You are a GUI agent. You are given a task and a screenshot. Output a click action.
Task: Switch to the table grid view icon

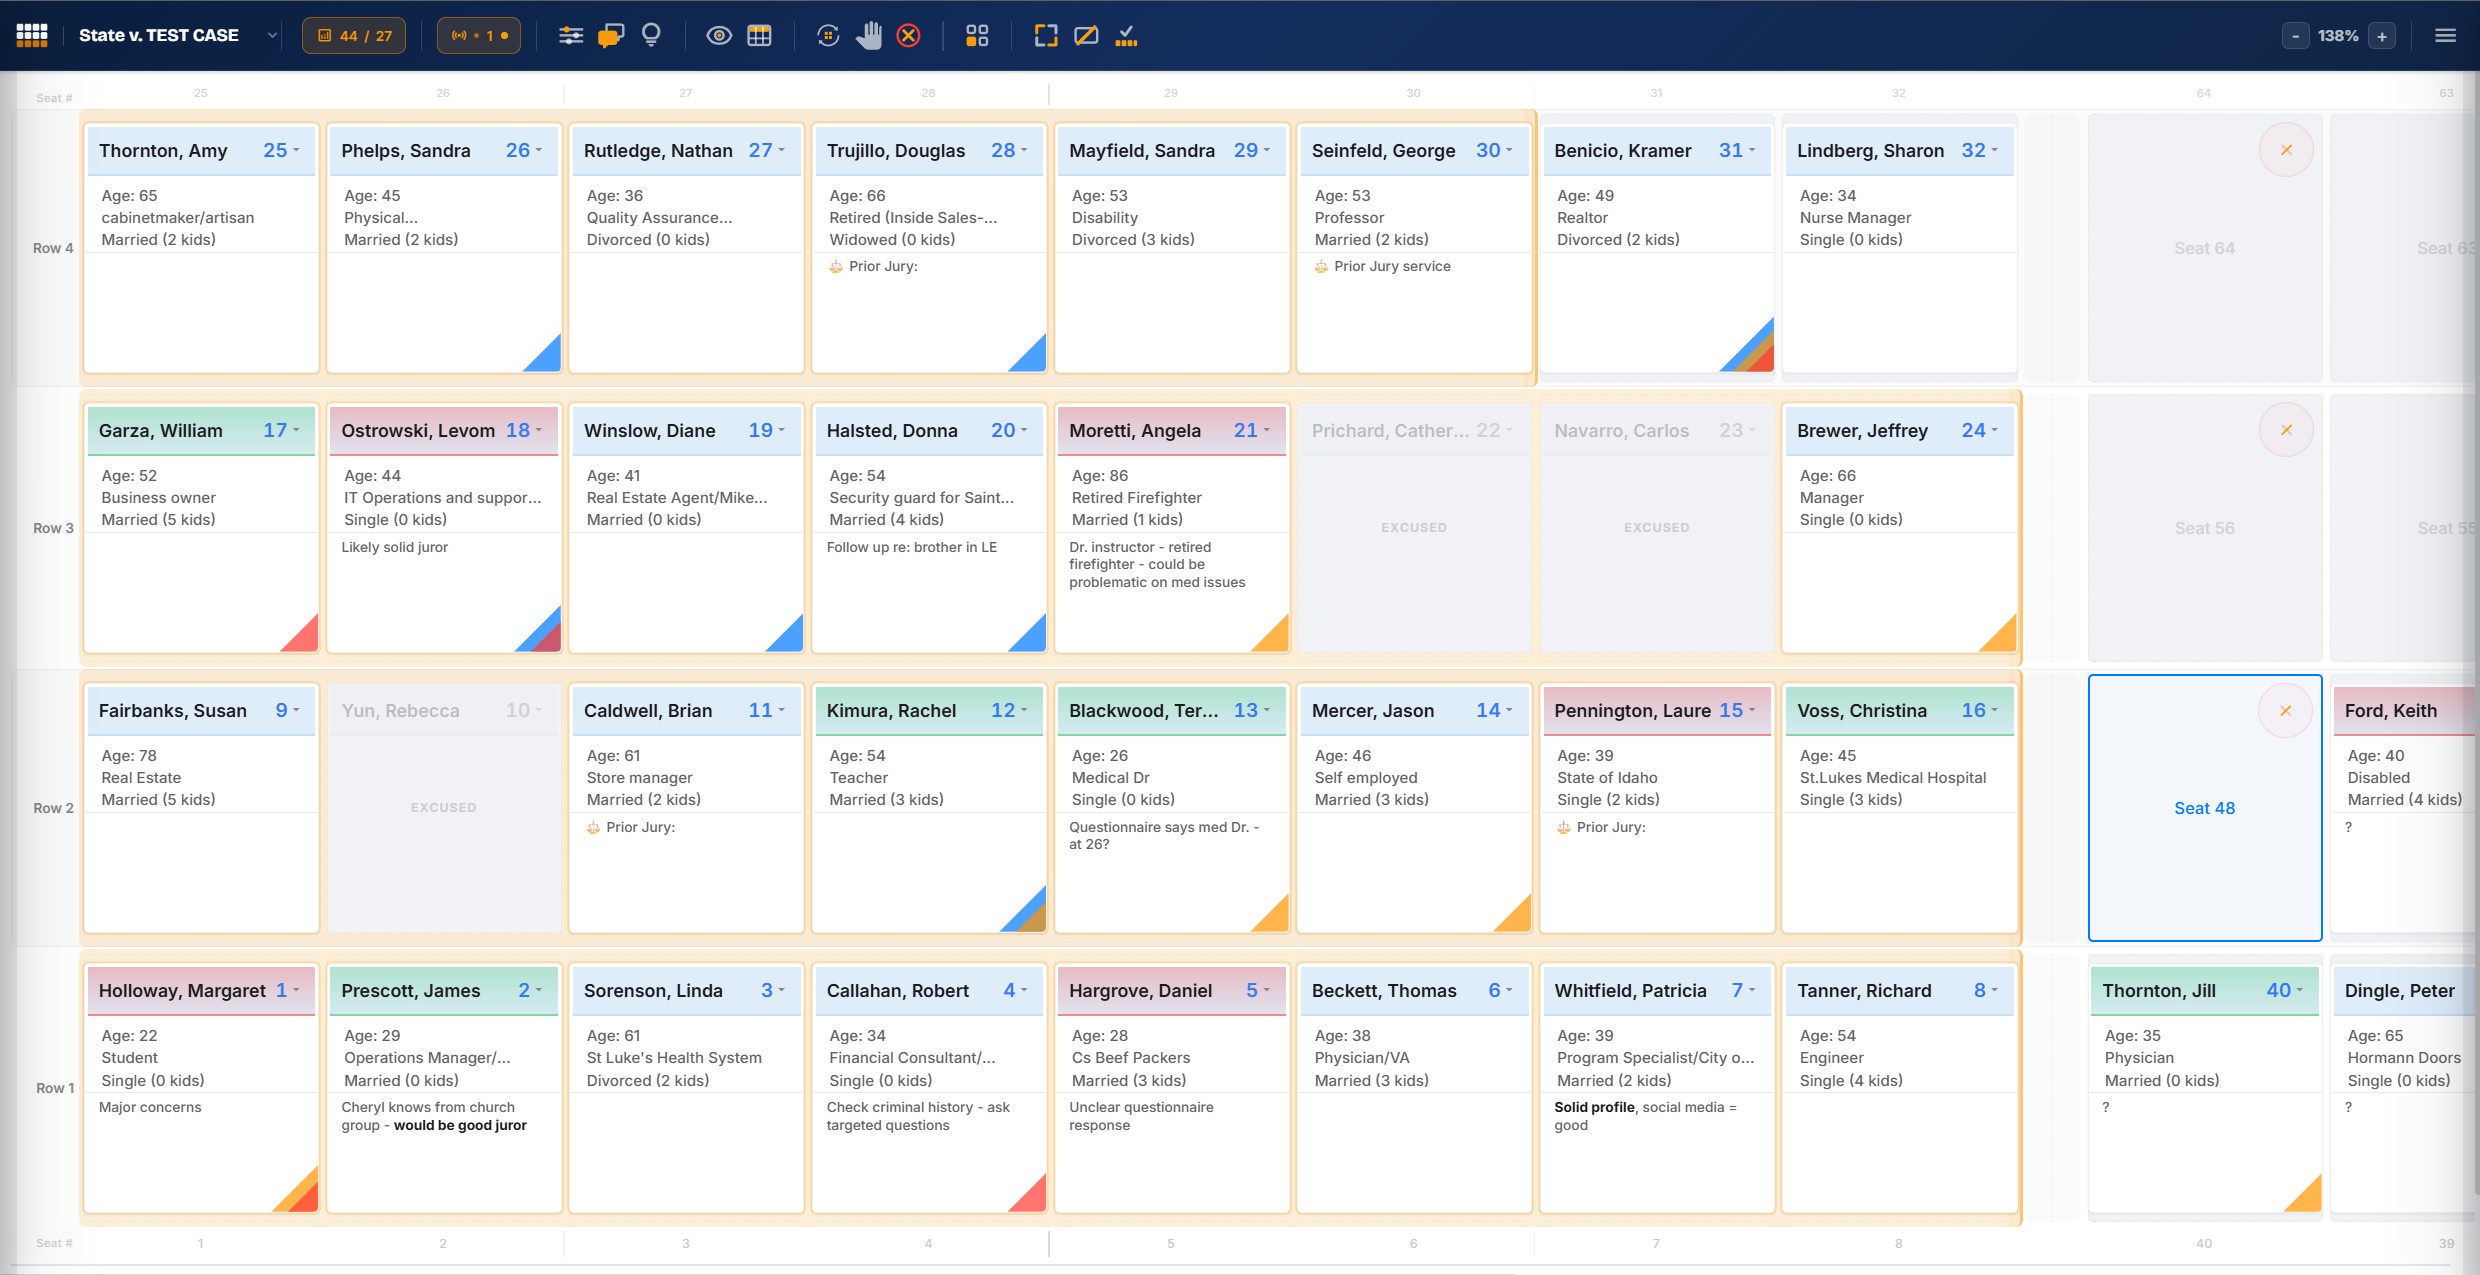(760, 36)
